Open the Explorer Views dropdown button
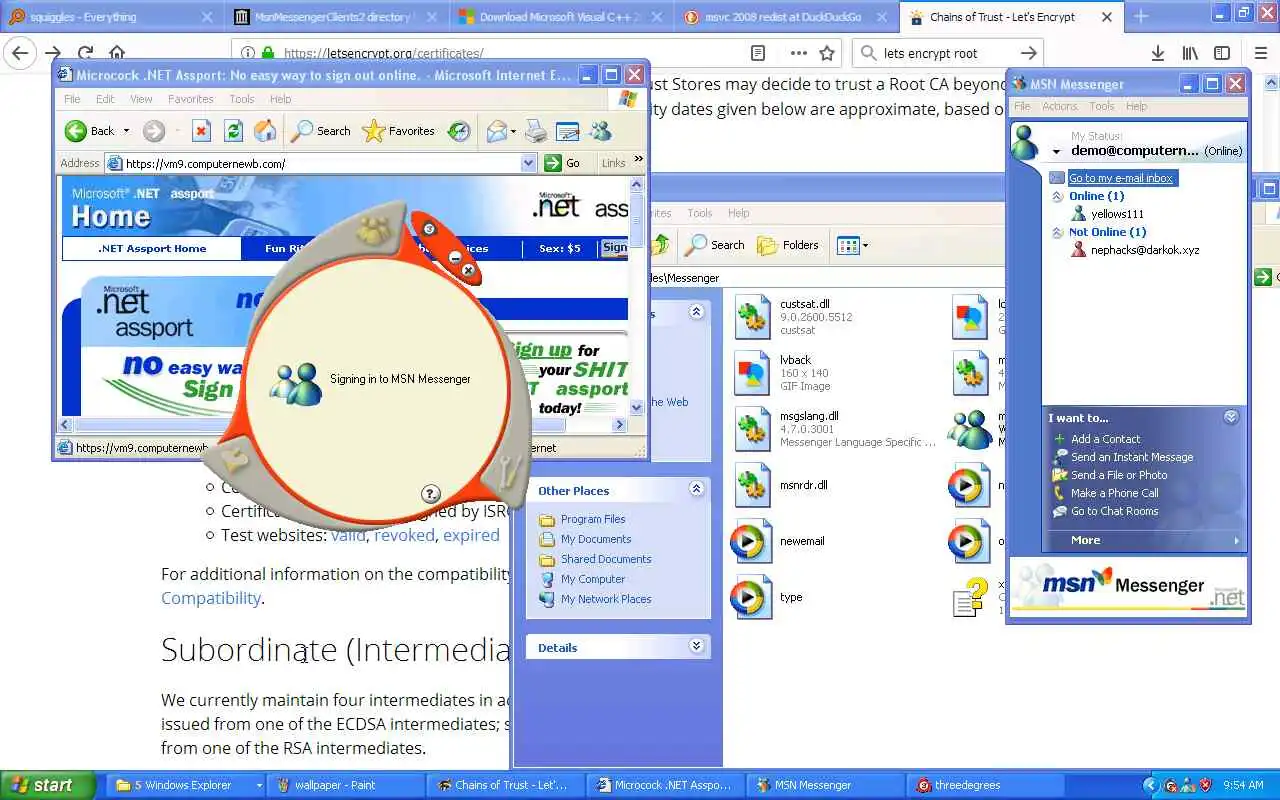This screenshot has width=1280, height=800. point(852,245)
